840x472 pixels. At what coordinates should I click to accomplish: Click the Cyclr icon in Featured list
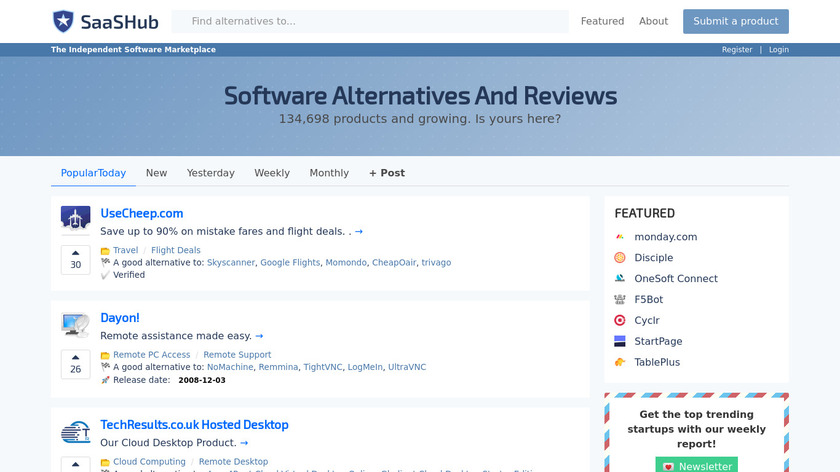click(x=621, y=321)
